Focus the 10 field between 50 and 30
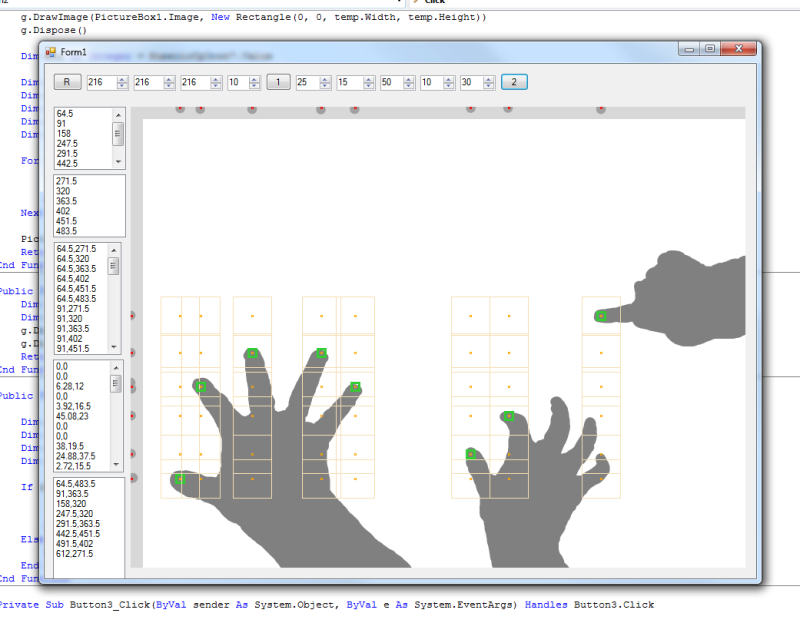This screenshot has height=623, width=800. 432,82
